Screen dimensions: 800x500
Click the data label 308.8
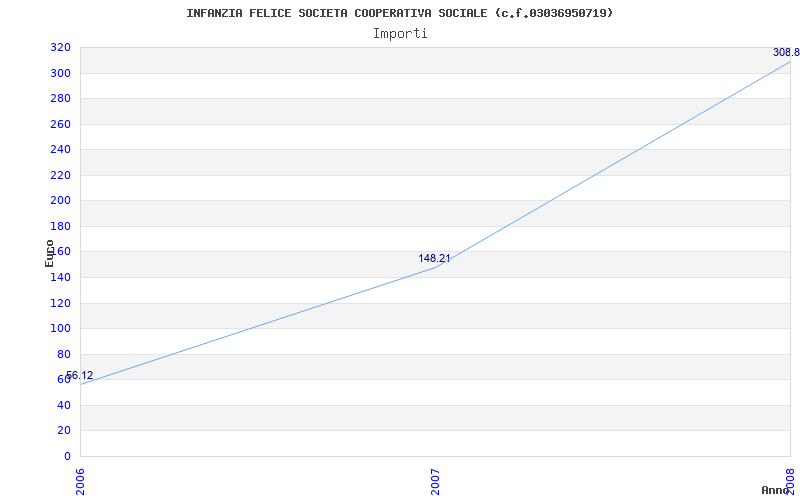786,52
